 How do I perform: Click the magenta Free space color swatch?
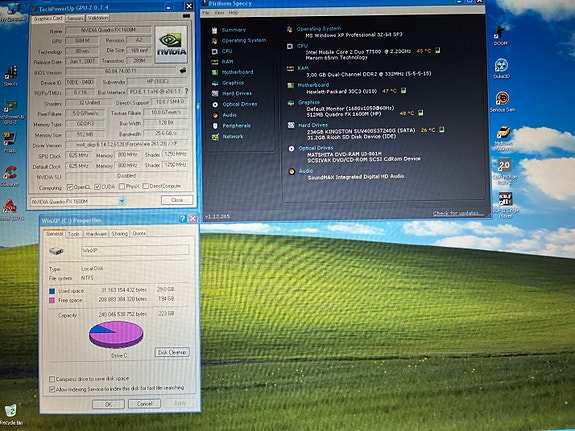[x=52, y=301]
